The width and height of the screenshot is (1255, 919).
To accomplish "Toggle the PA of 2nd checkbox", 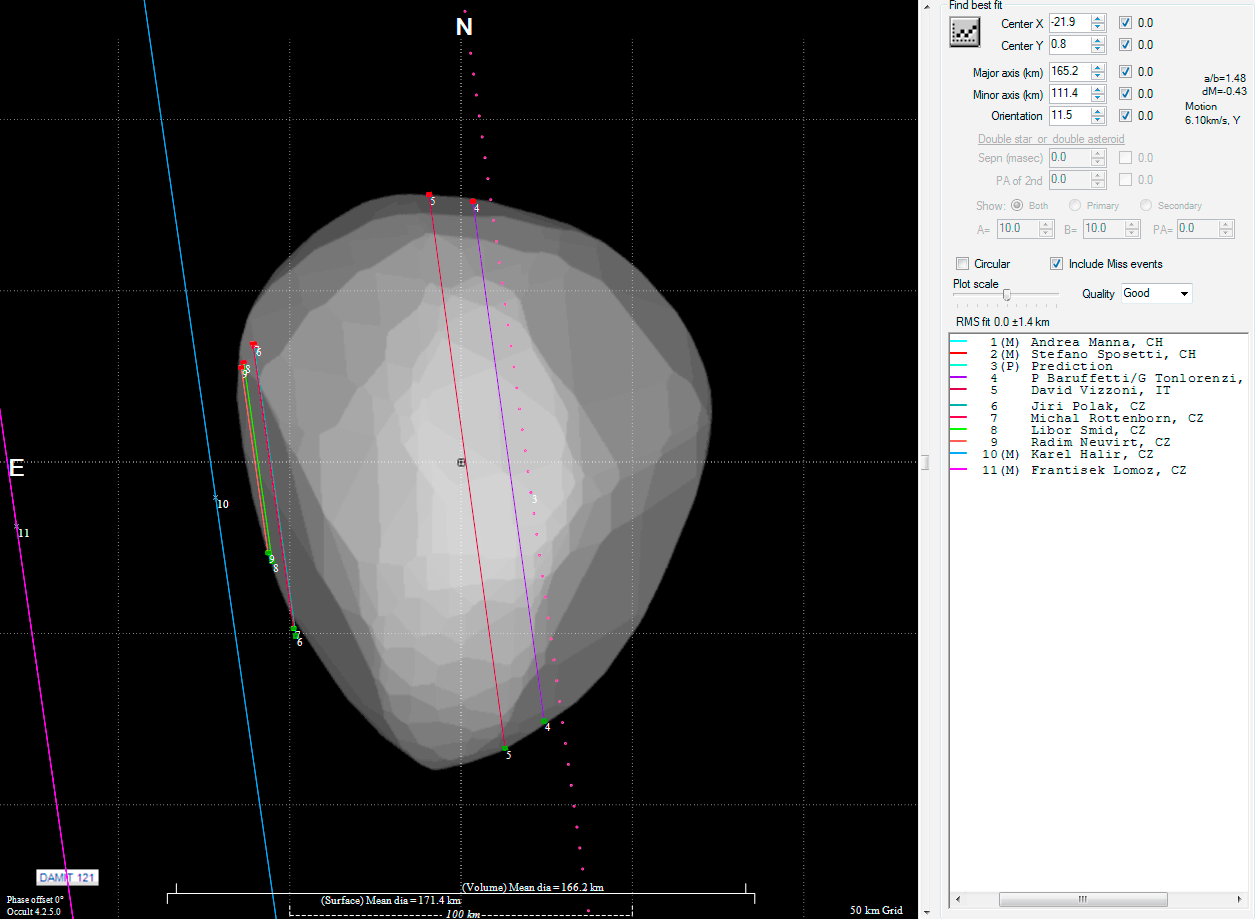I will click(1126, 180).
